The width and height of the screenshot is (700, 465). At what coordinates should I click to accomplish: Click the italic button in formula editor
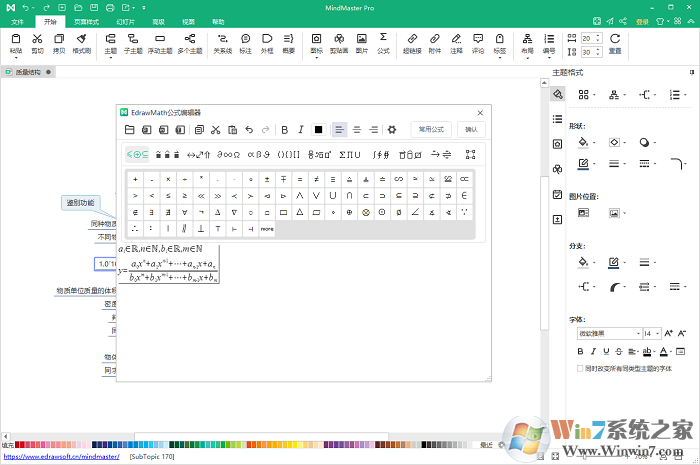point(301,129)
